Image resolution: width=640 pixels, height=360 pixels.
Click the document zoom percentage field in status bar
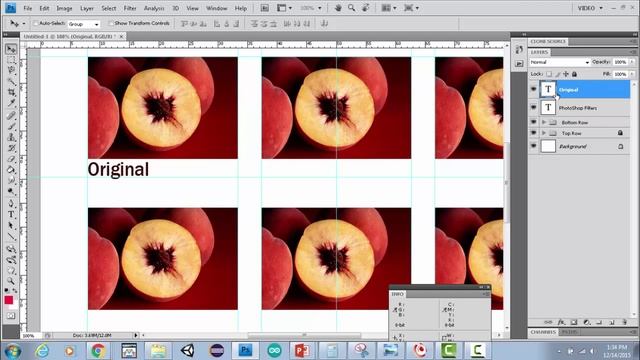(x=29, y=336)
